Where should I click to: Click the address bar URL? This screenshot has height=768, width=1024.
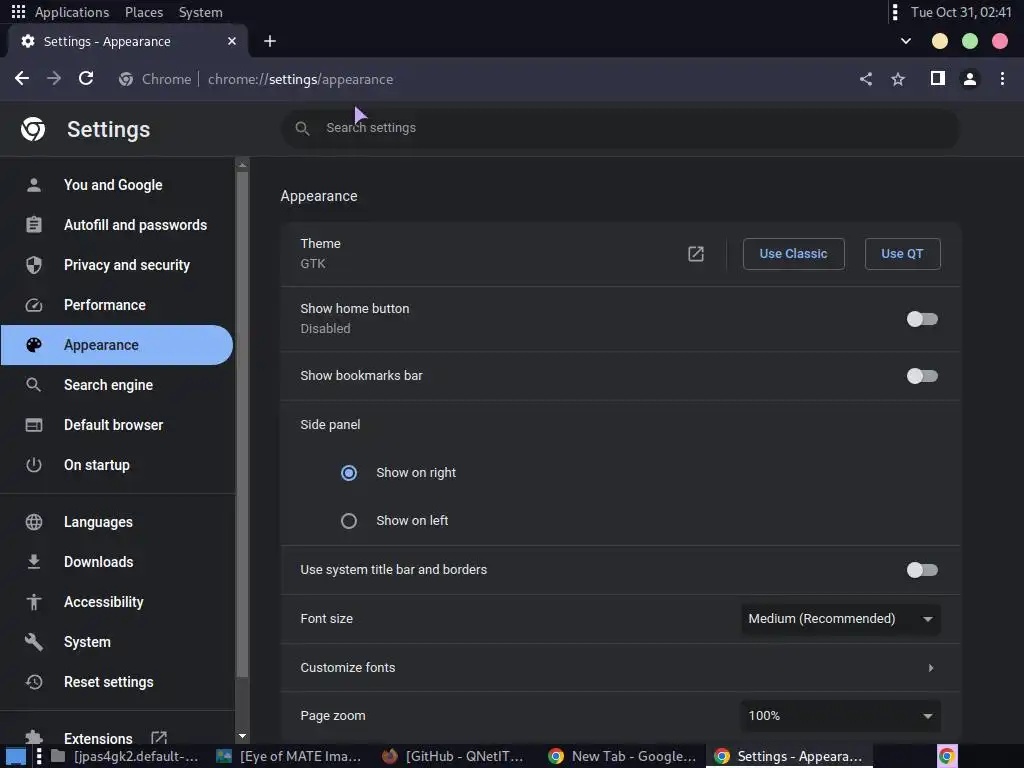point(300,79)
